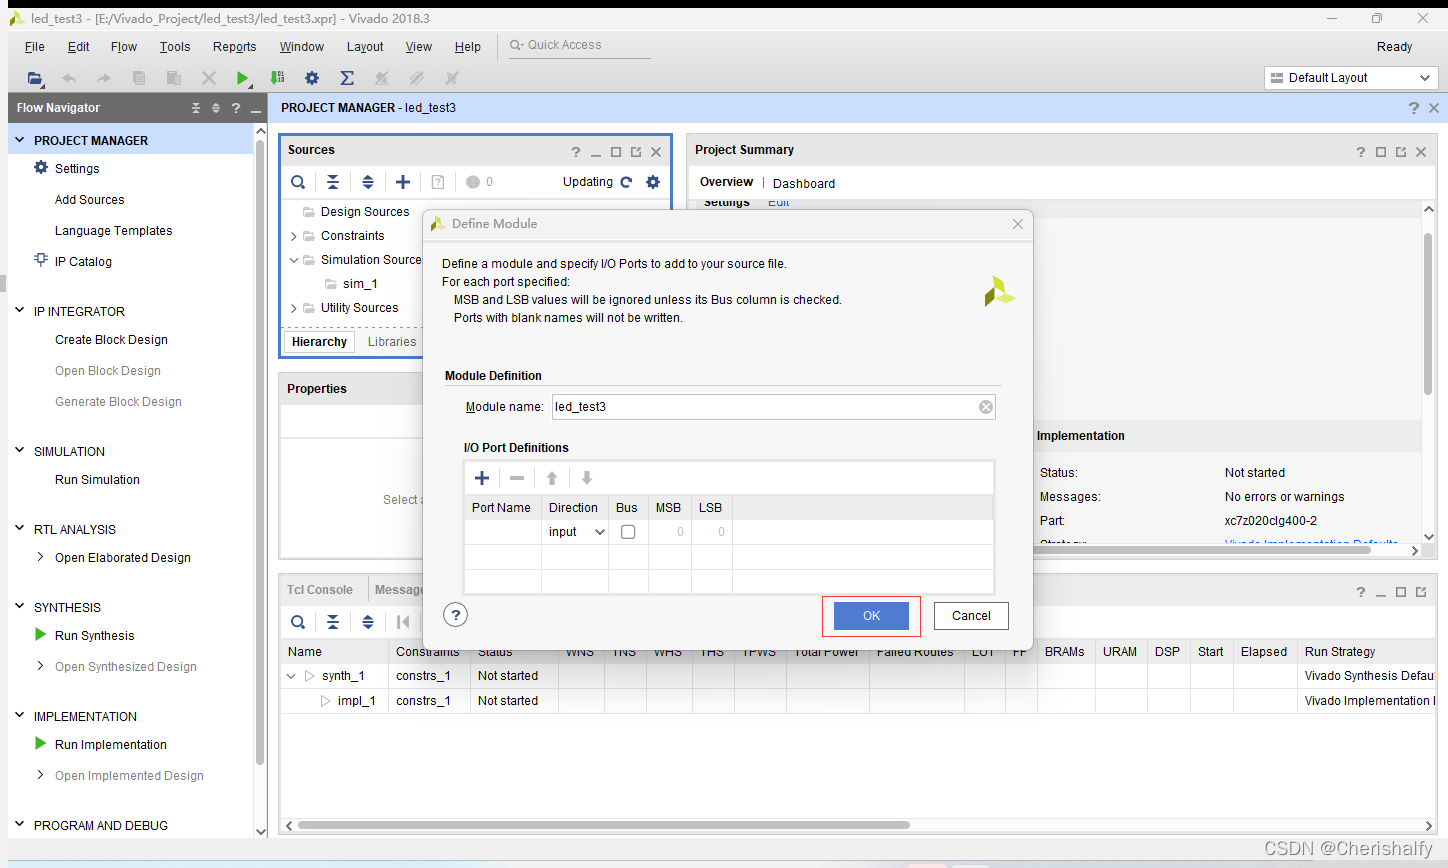Open the Flow menu
The width and height of the screenshot is (1448, 868).
(x=124, y=47)
